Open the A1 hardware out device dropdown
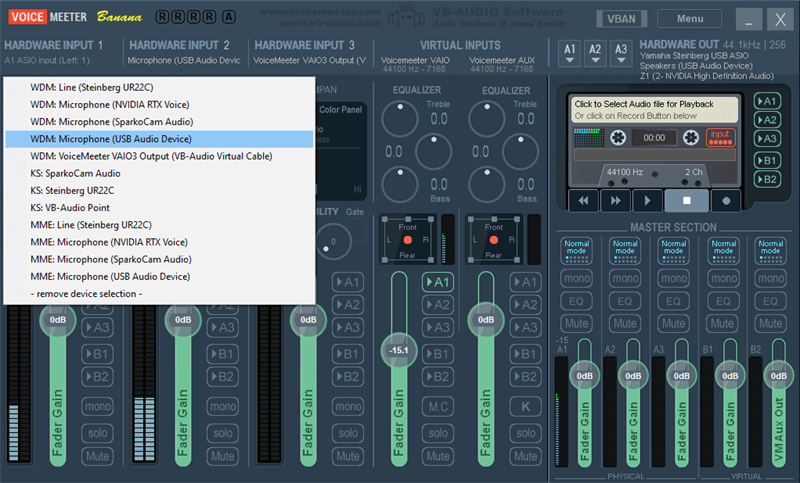Viewport: 800px width, 483px height. [570, 53]
